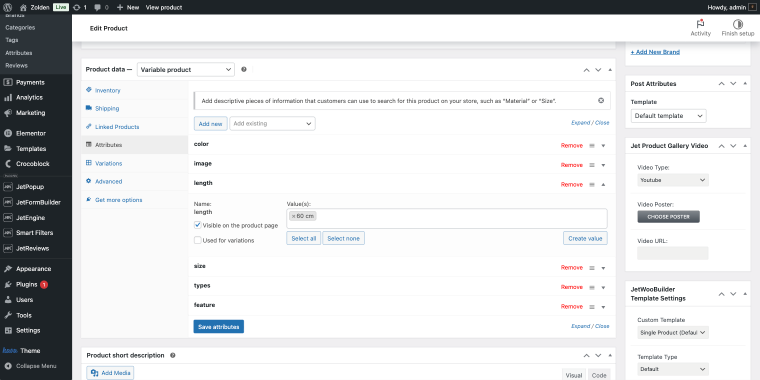
Task: Remove the 60 cm value tag
Action: tap(293, 216)
